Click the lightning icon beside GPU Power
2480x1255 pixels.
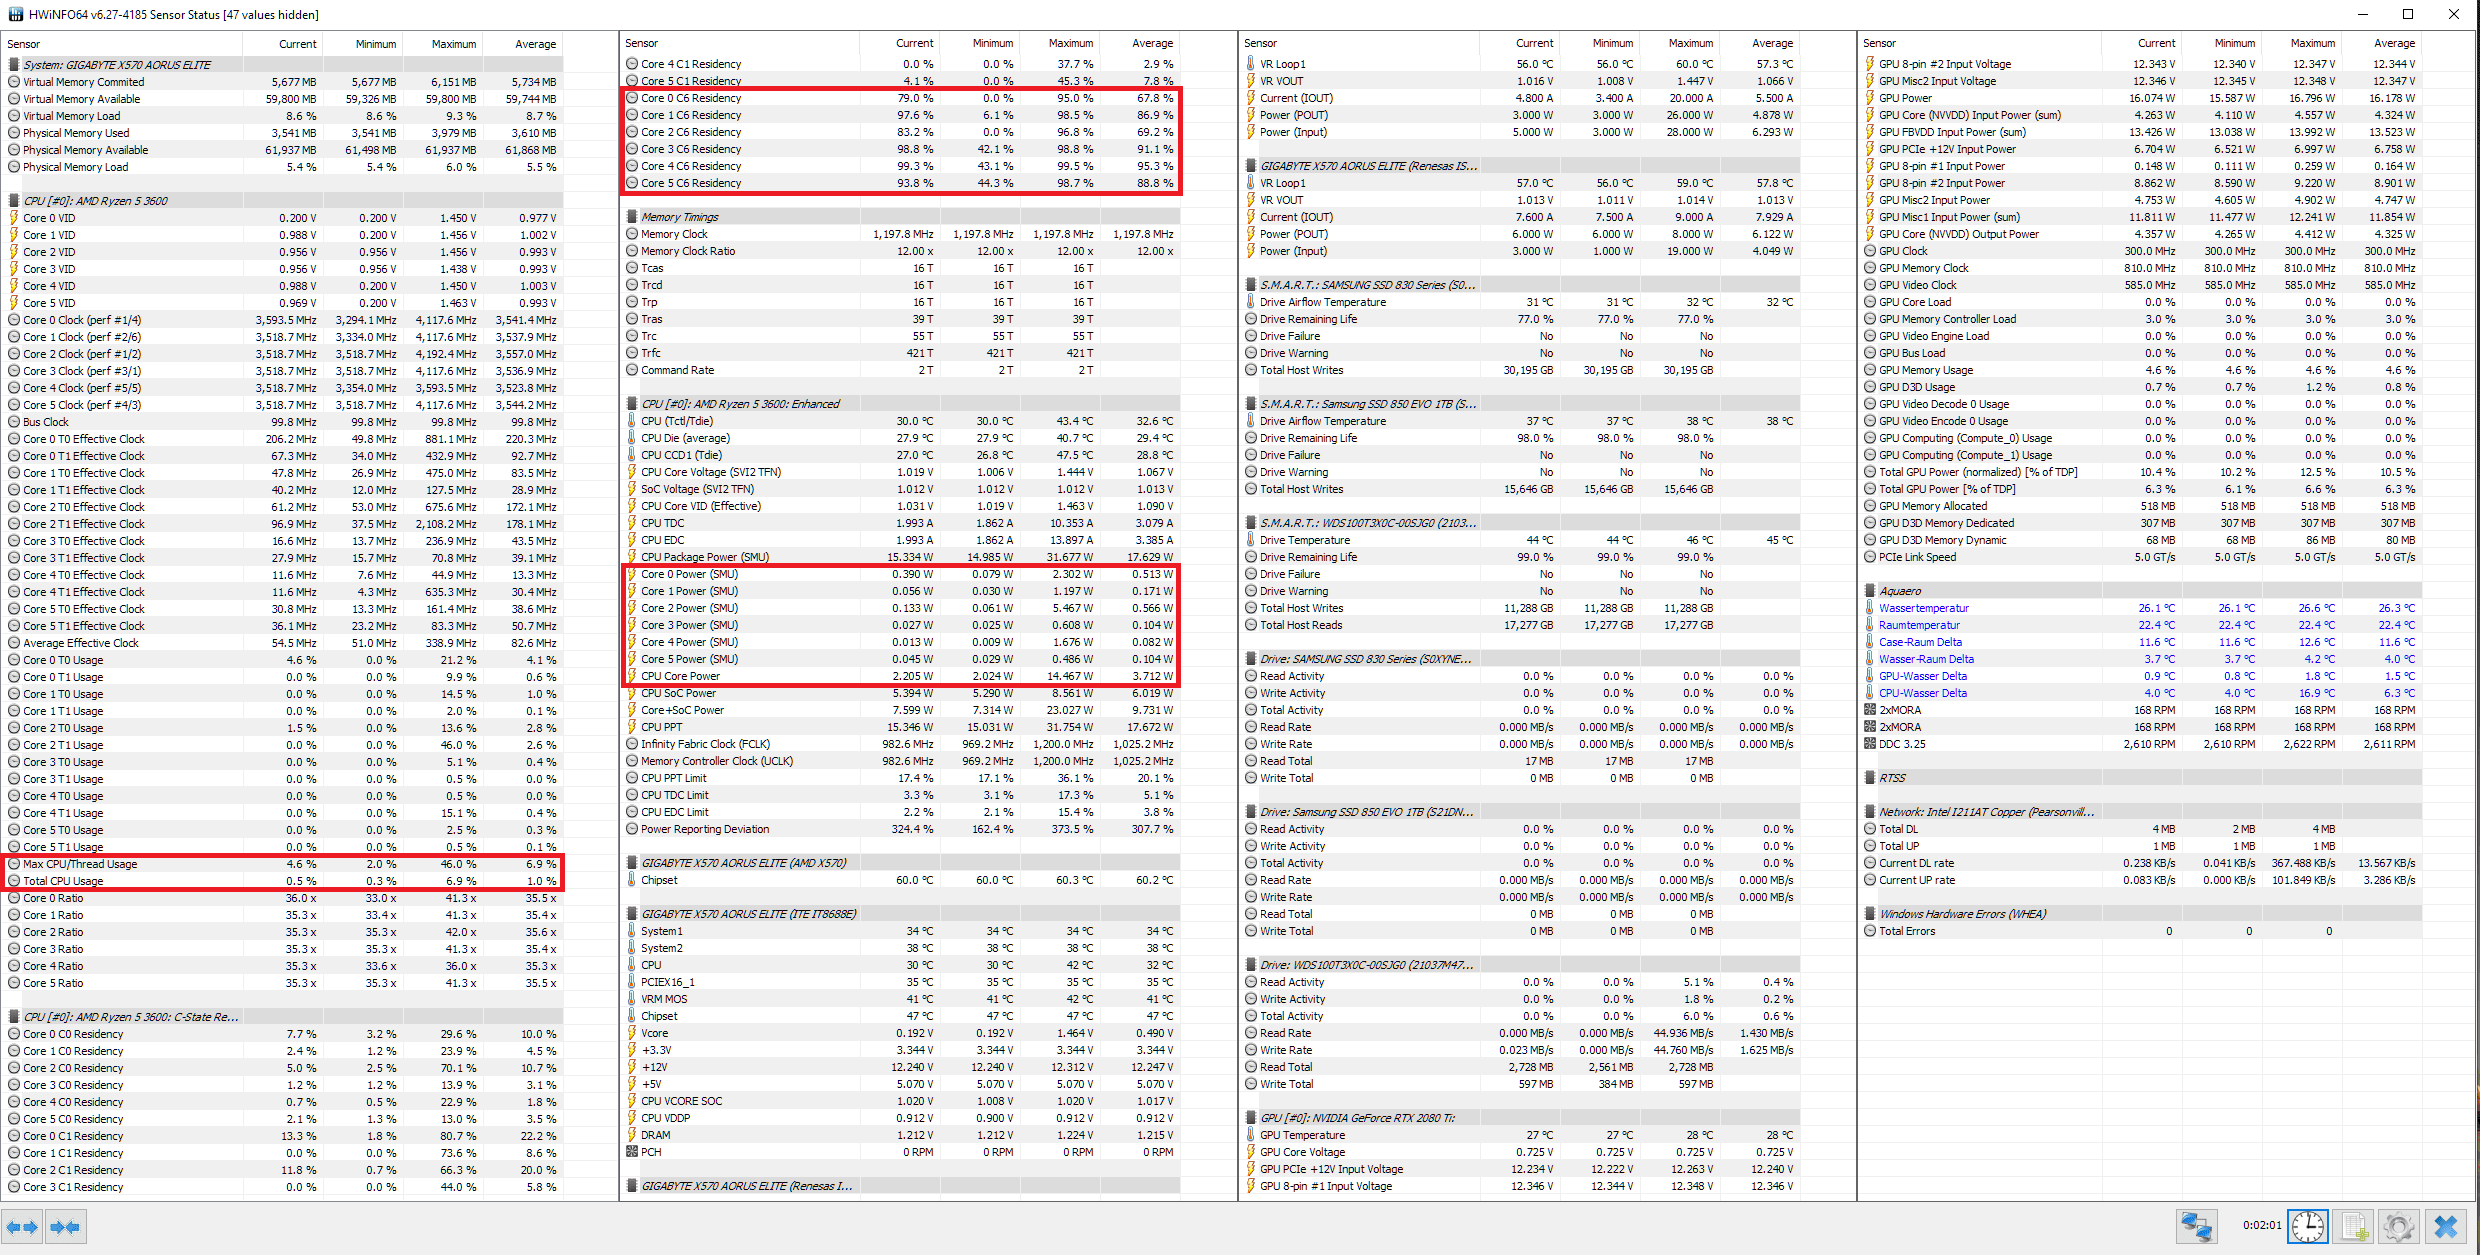[1870, 98]
